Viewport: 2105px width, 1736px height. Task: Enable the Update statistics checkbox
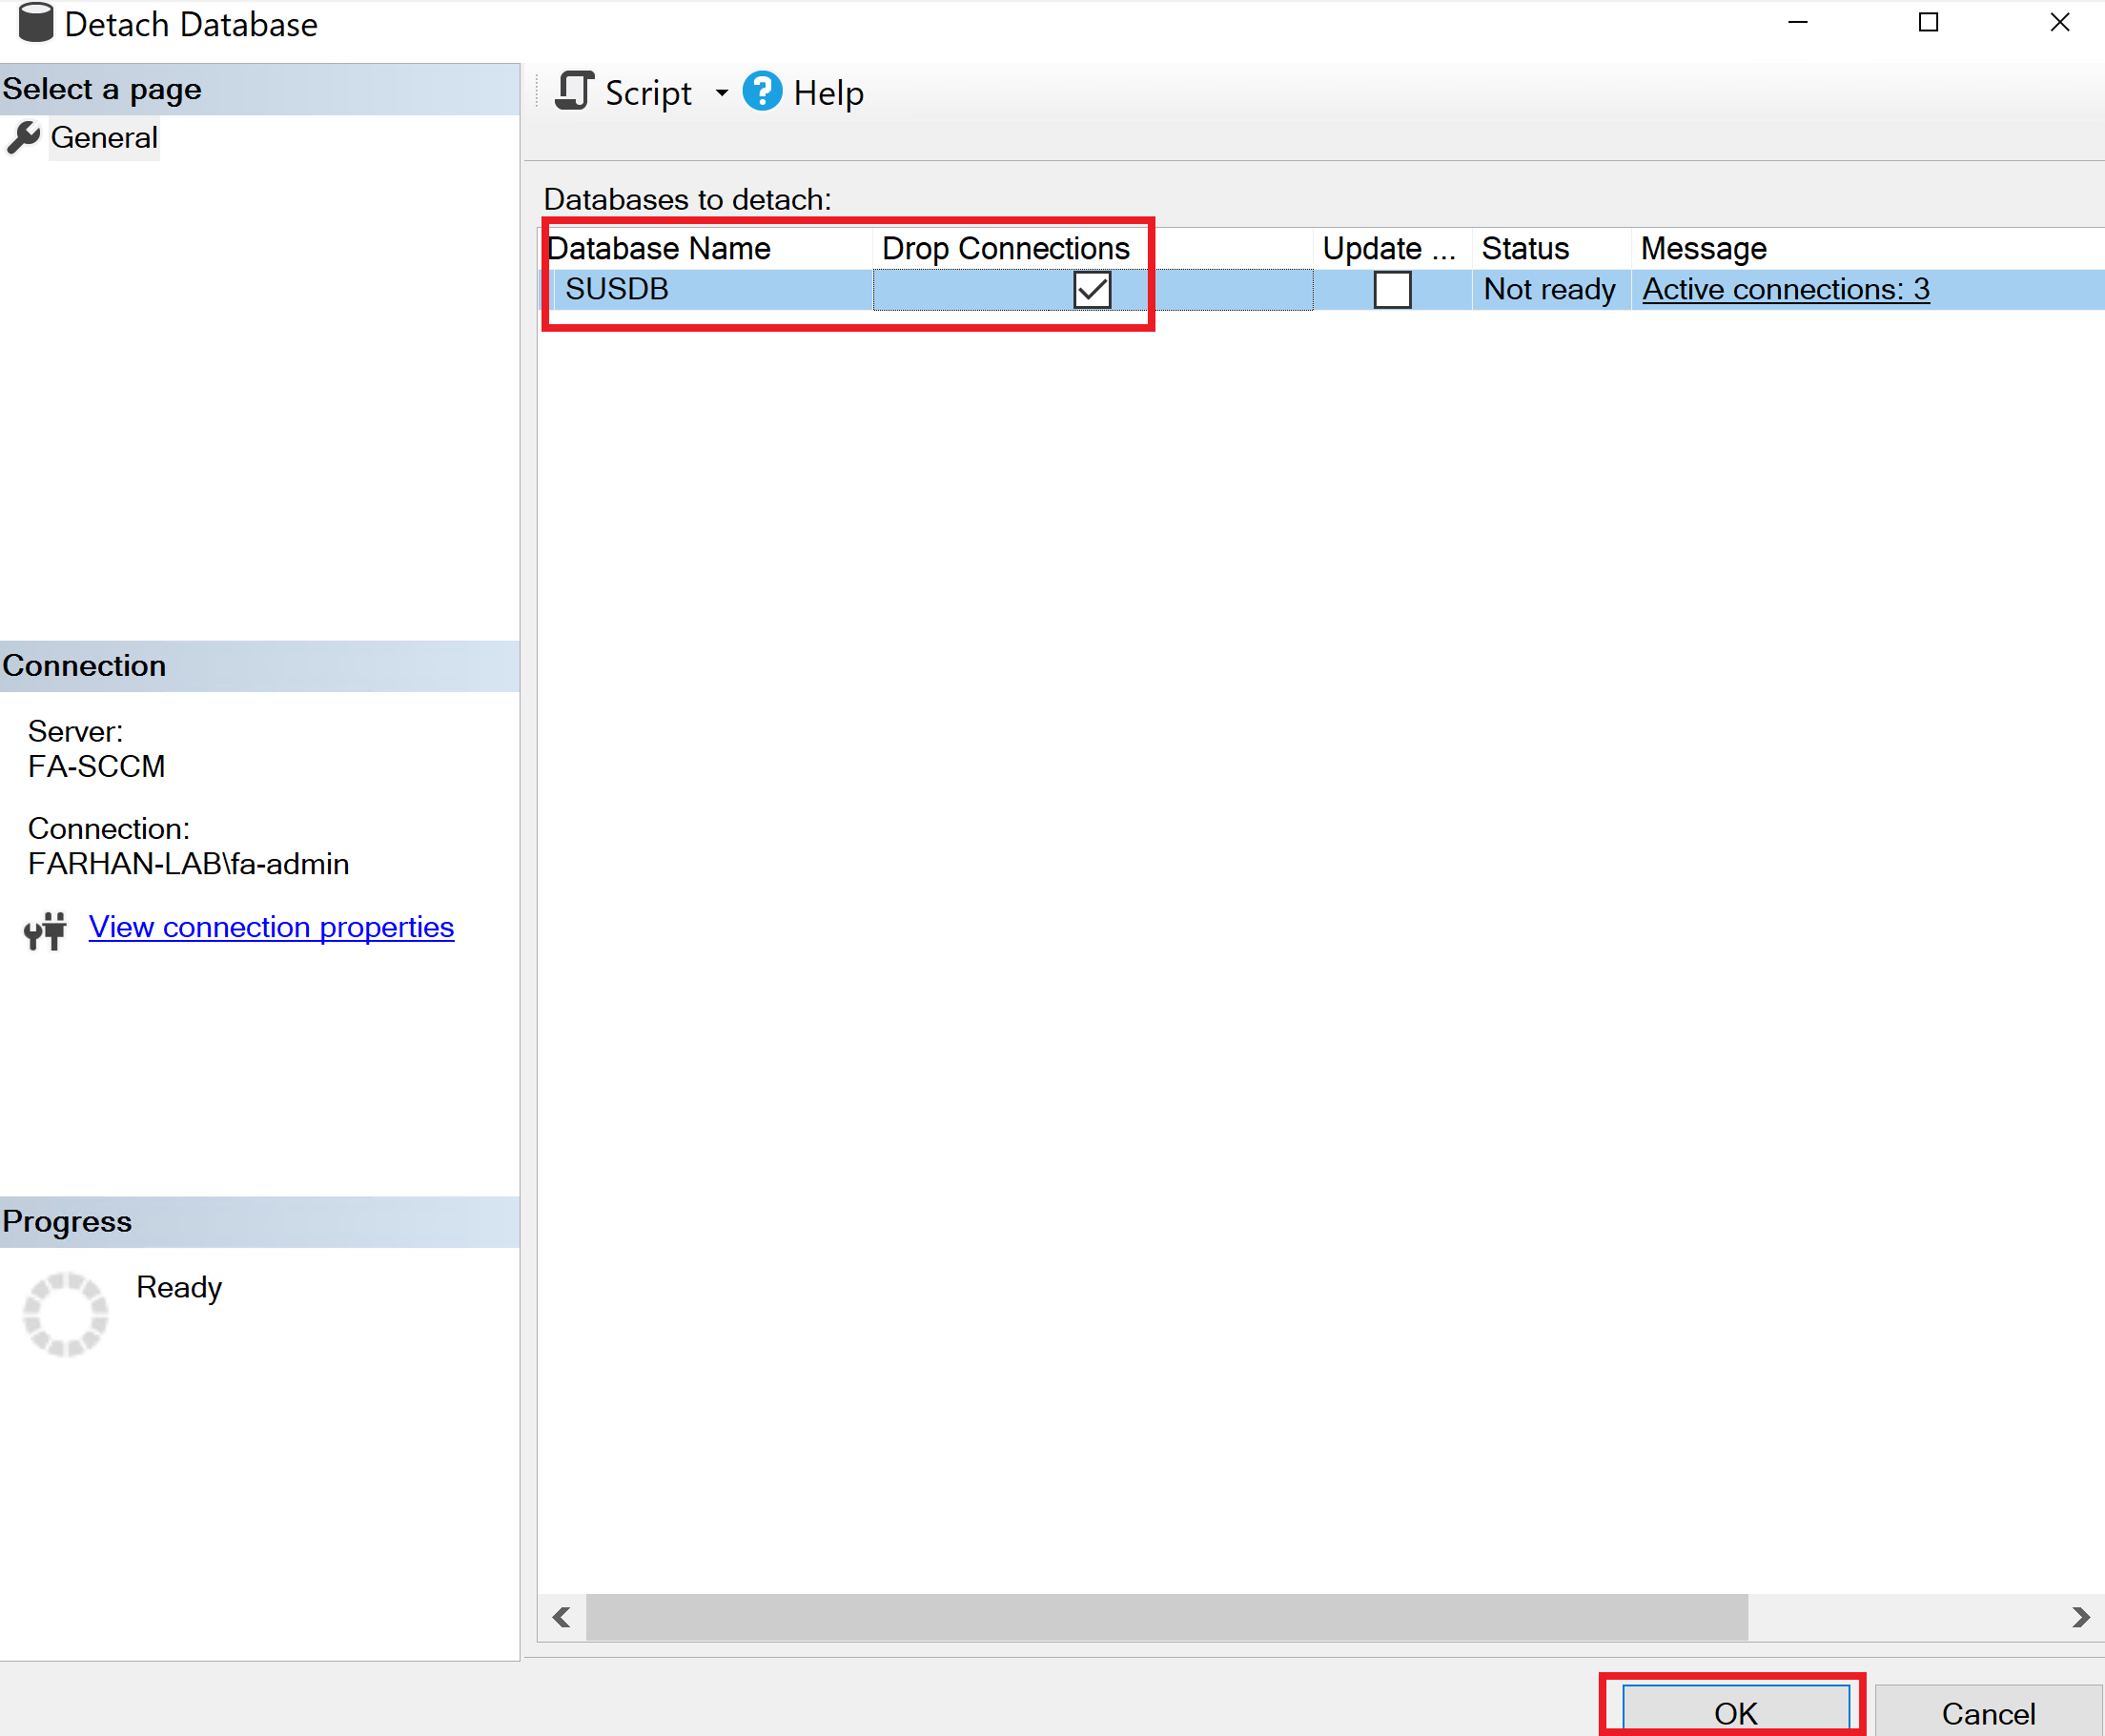pyautogui.click(x=1391, y=290)
